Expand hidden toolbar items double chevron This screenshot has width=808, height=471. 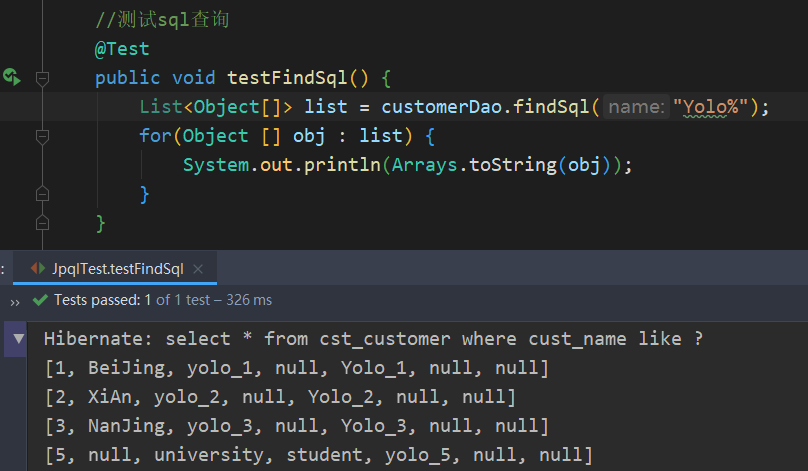pos(14,302)
